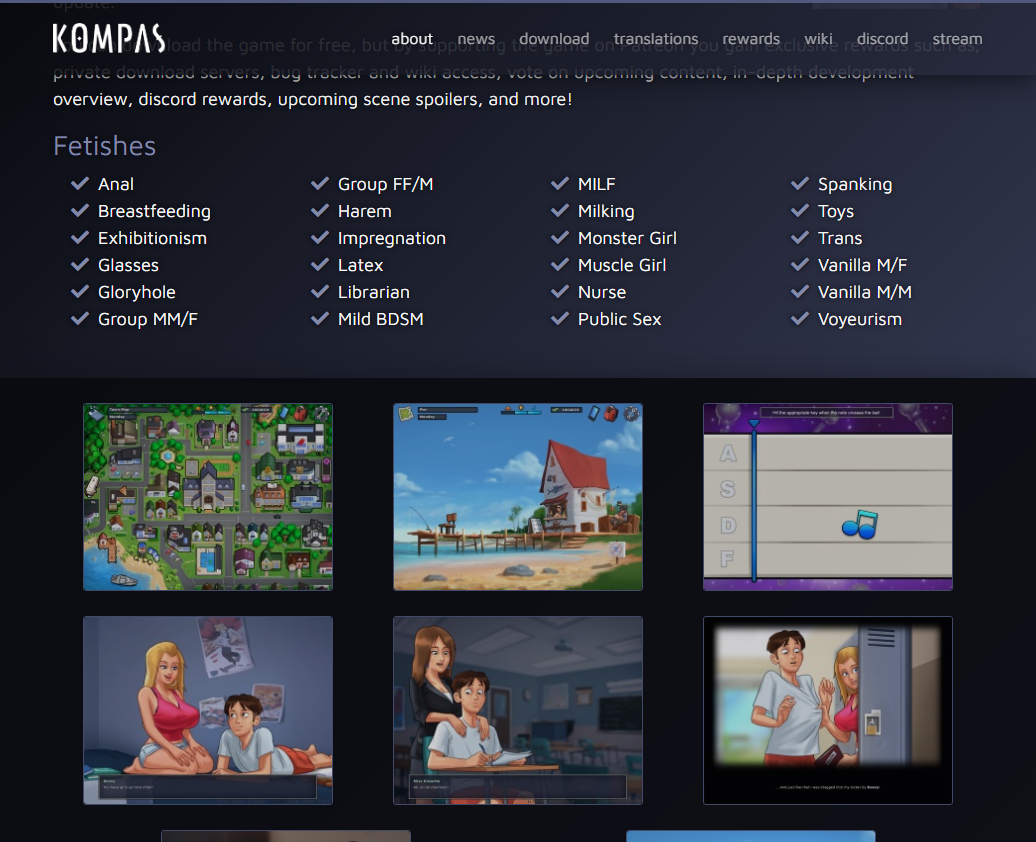Click the Monster Girl list item
The width and height of the screenshot is (1036, 842).
627,238
